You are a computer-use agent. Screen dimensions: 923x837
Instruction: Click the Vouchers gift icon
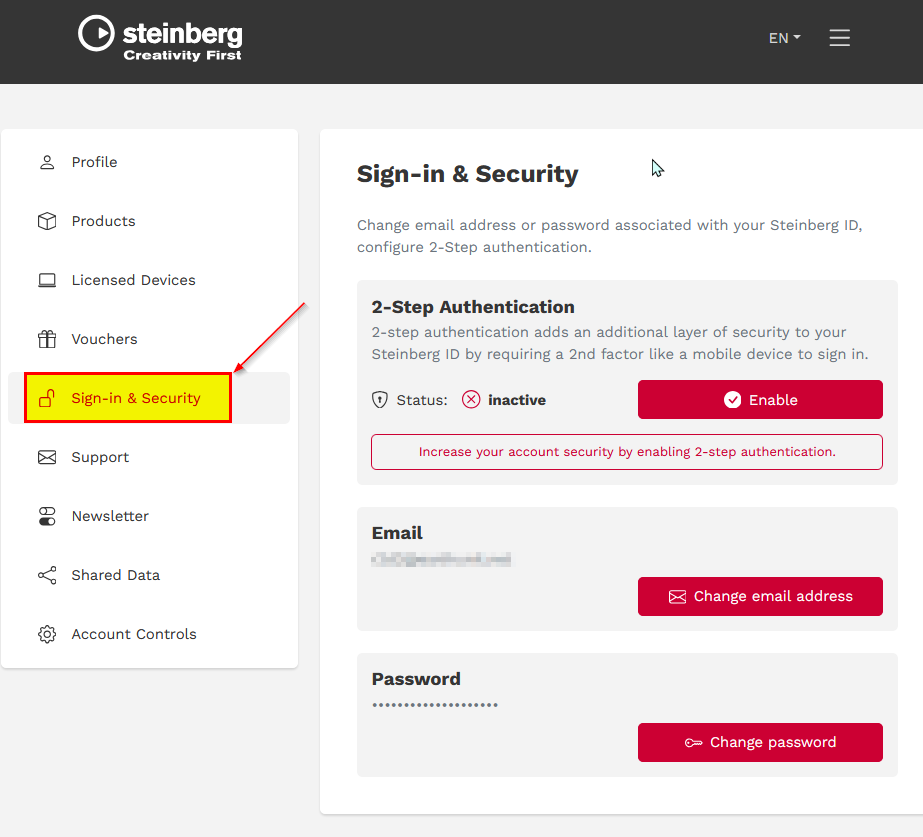(x=47, y=339)
